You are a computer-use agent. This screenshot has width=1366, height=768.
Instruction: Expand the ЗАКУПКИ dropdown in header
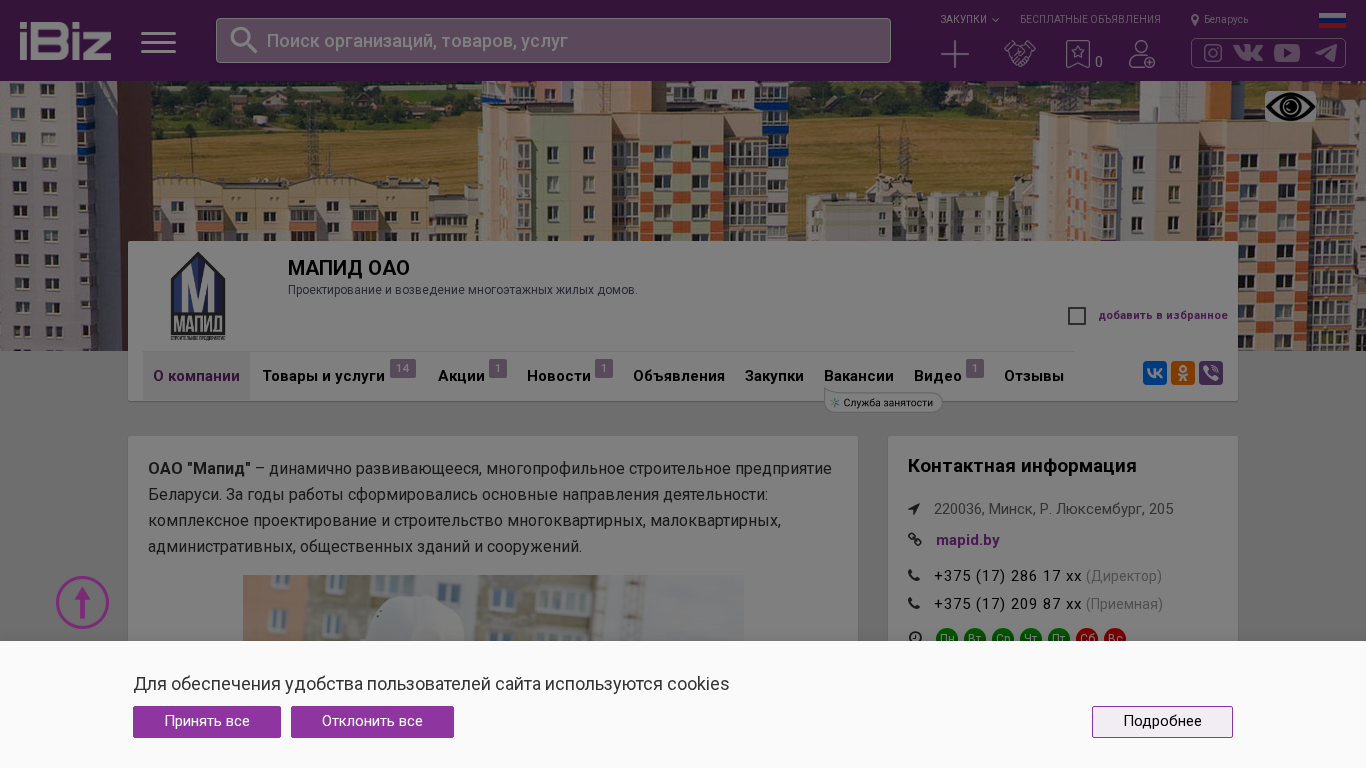[969, 20]
